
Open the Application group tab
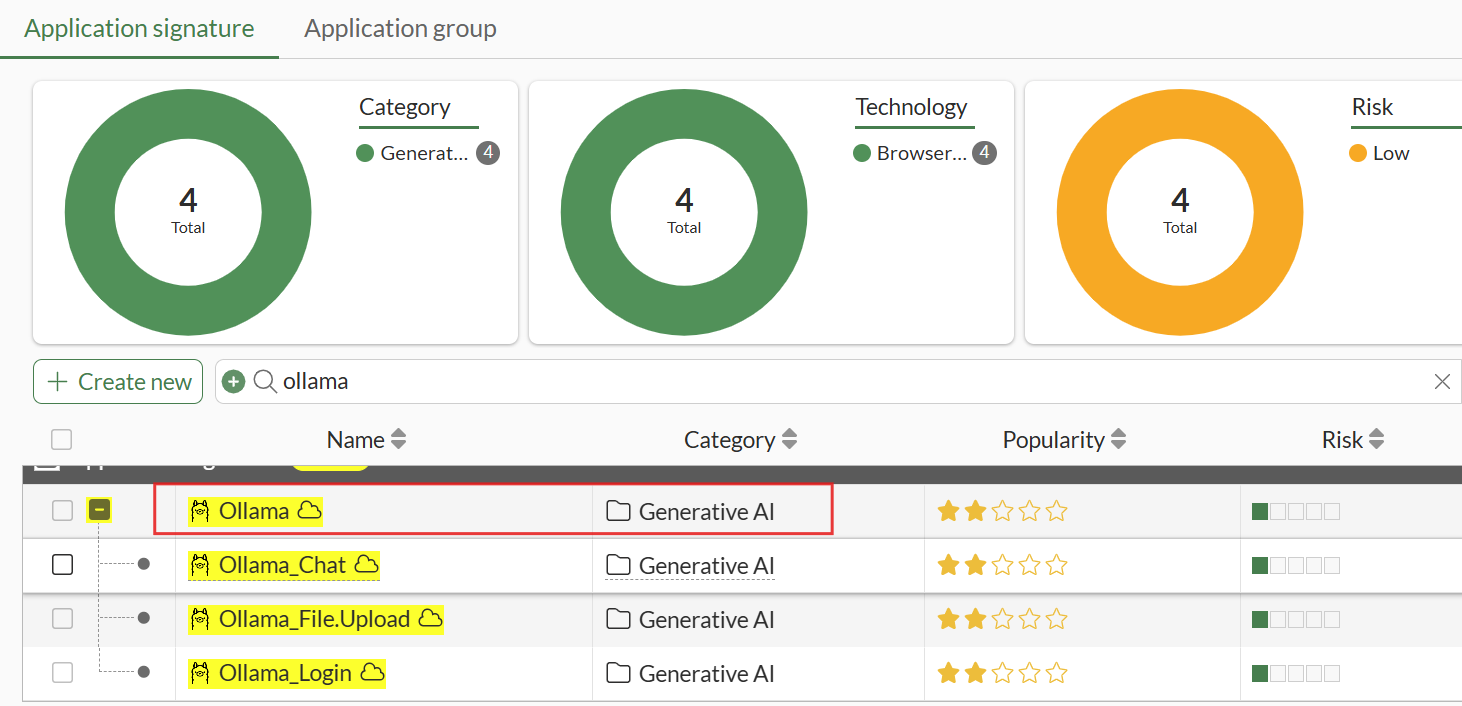click(x=400, y=28)
